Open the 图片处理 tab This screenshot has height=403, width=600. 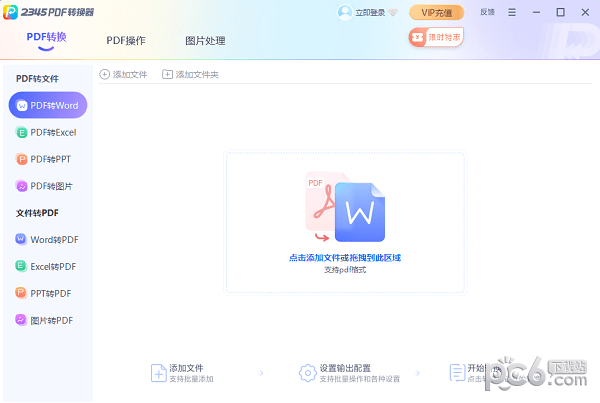[x=205, y=41]
